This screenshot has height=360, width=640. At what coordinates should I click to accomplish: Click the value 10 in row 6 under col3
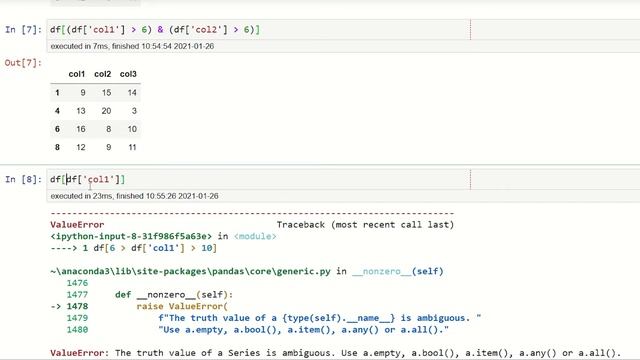click(132, 129)
